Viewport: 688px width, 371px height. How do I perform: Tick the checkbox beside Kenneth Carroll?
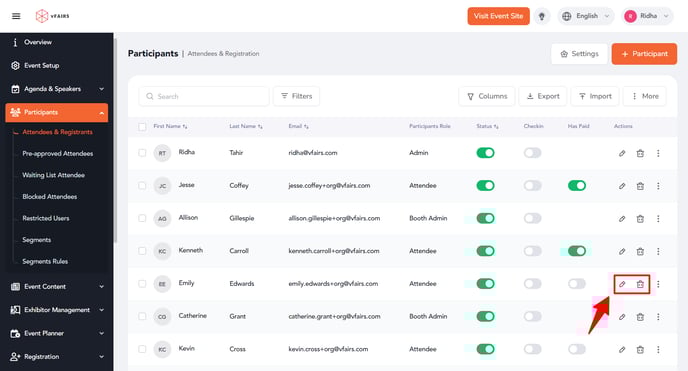pos(142,251)
